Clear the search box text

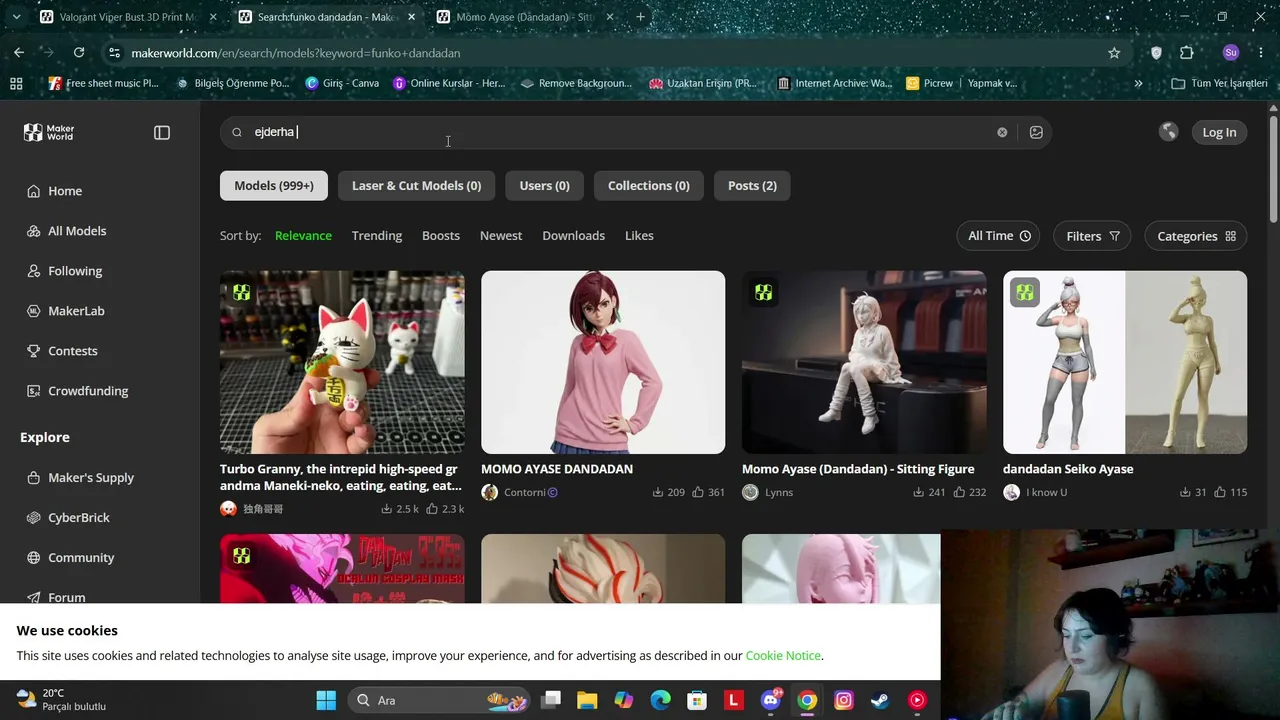click(1002, 132)
